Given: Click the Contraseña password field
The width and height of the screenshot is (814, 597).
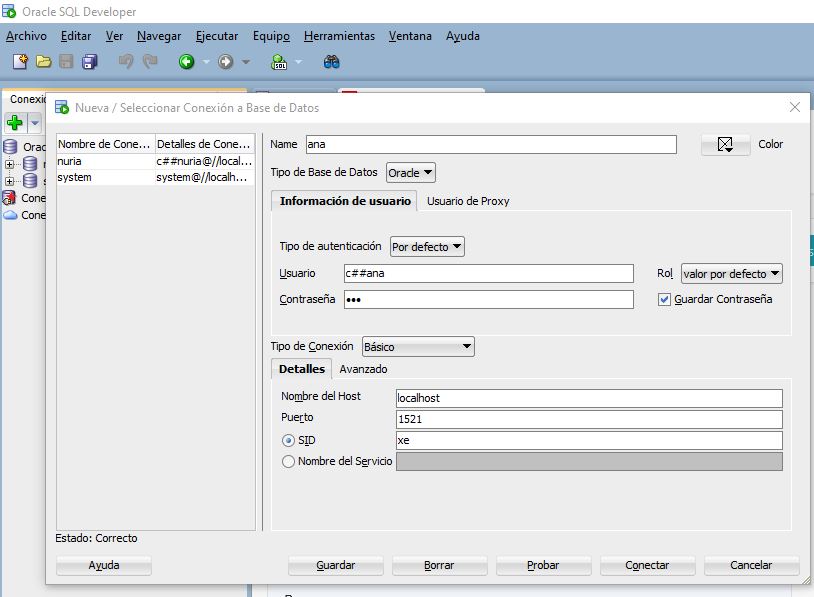Looking at the screenshot, I should click(489, 300).
